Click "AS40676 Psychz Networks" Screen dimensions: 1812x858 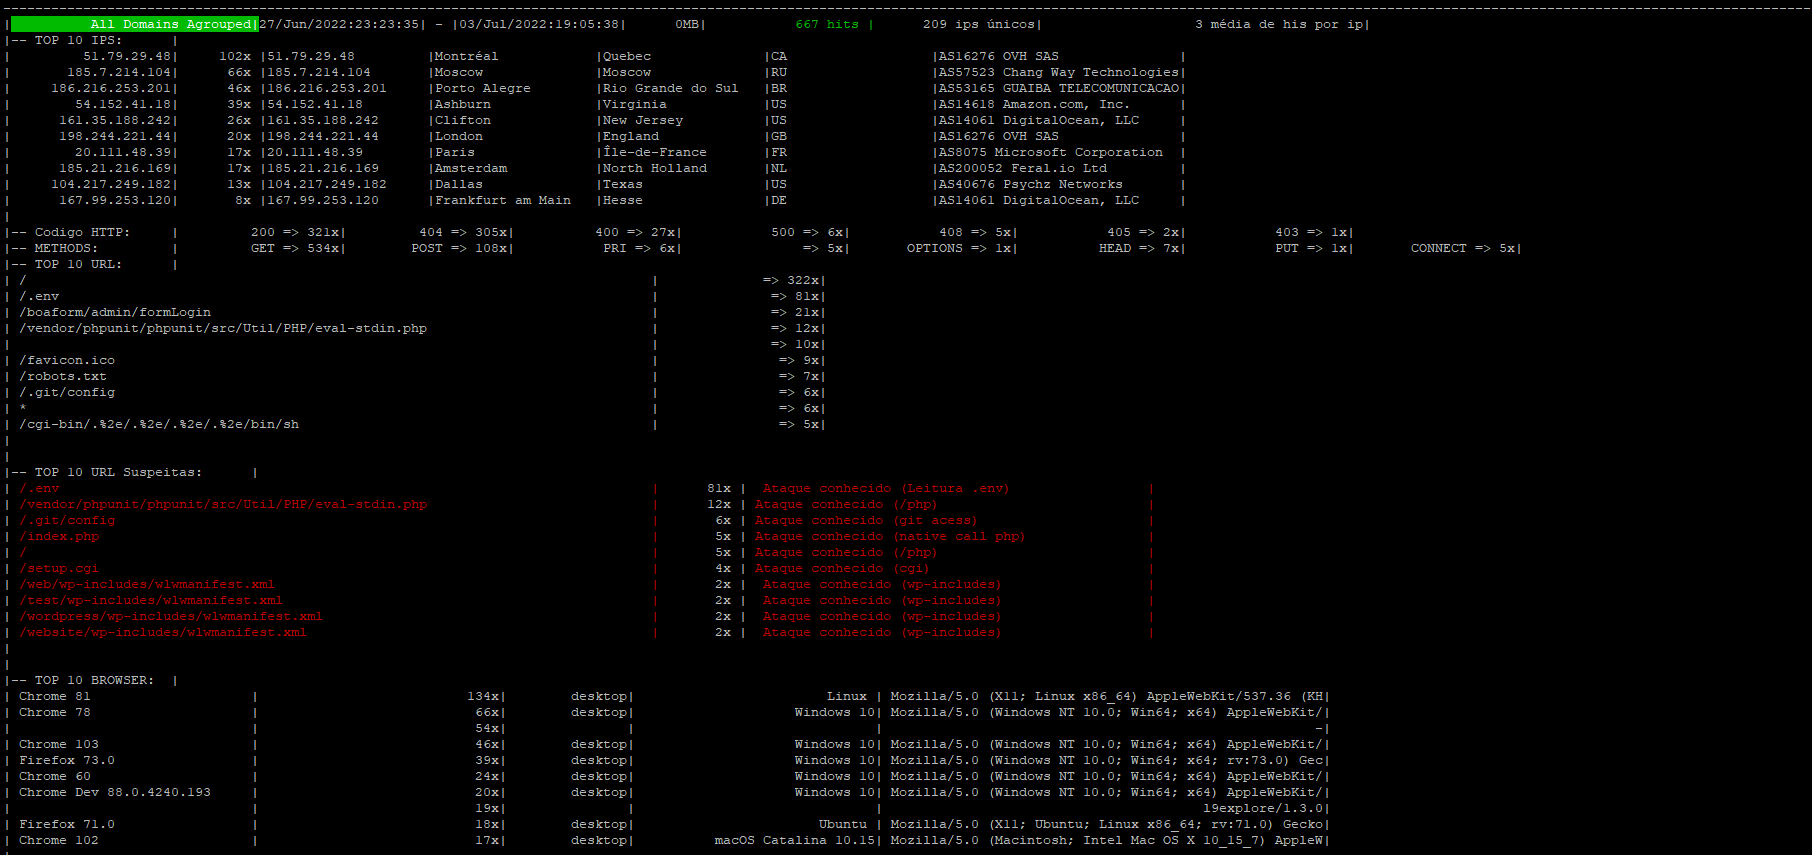tap(1031, 184)
